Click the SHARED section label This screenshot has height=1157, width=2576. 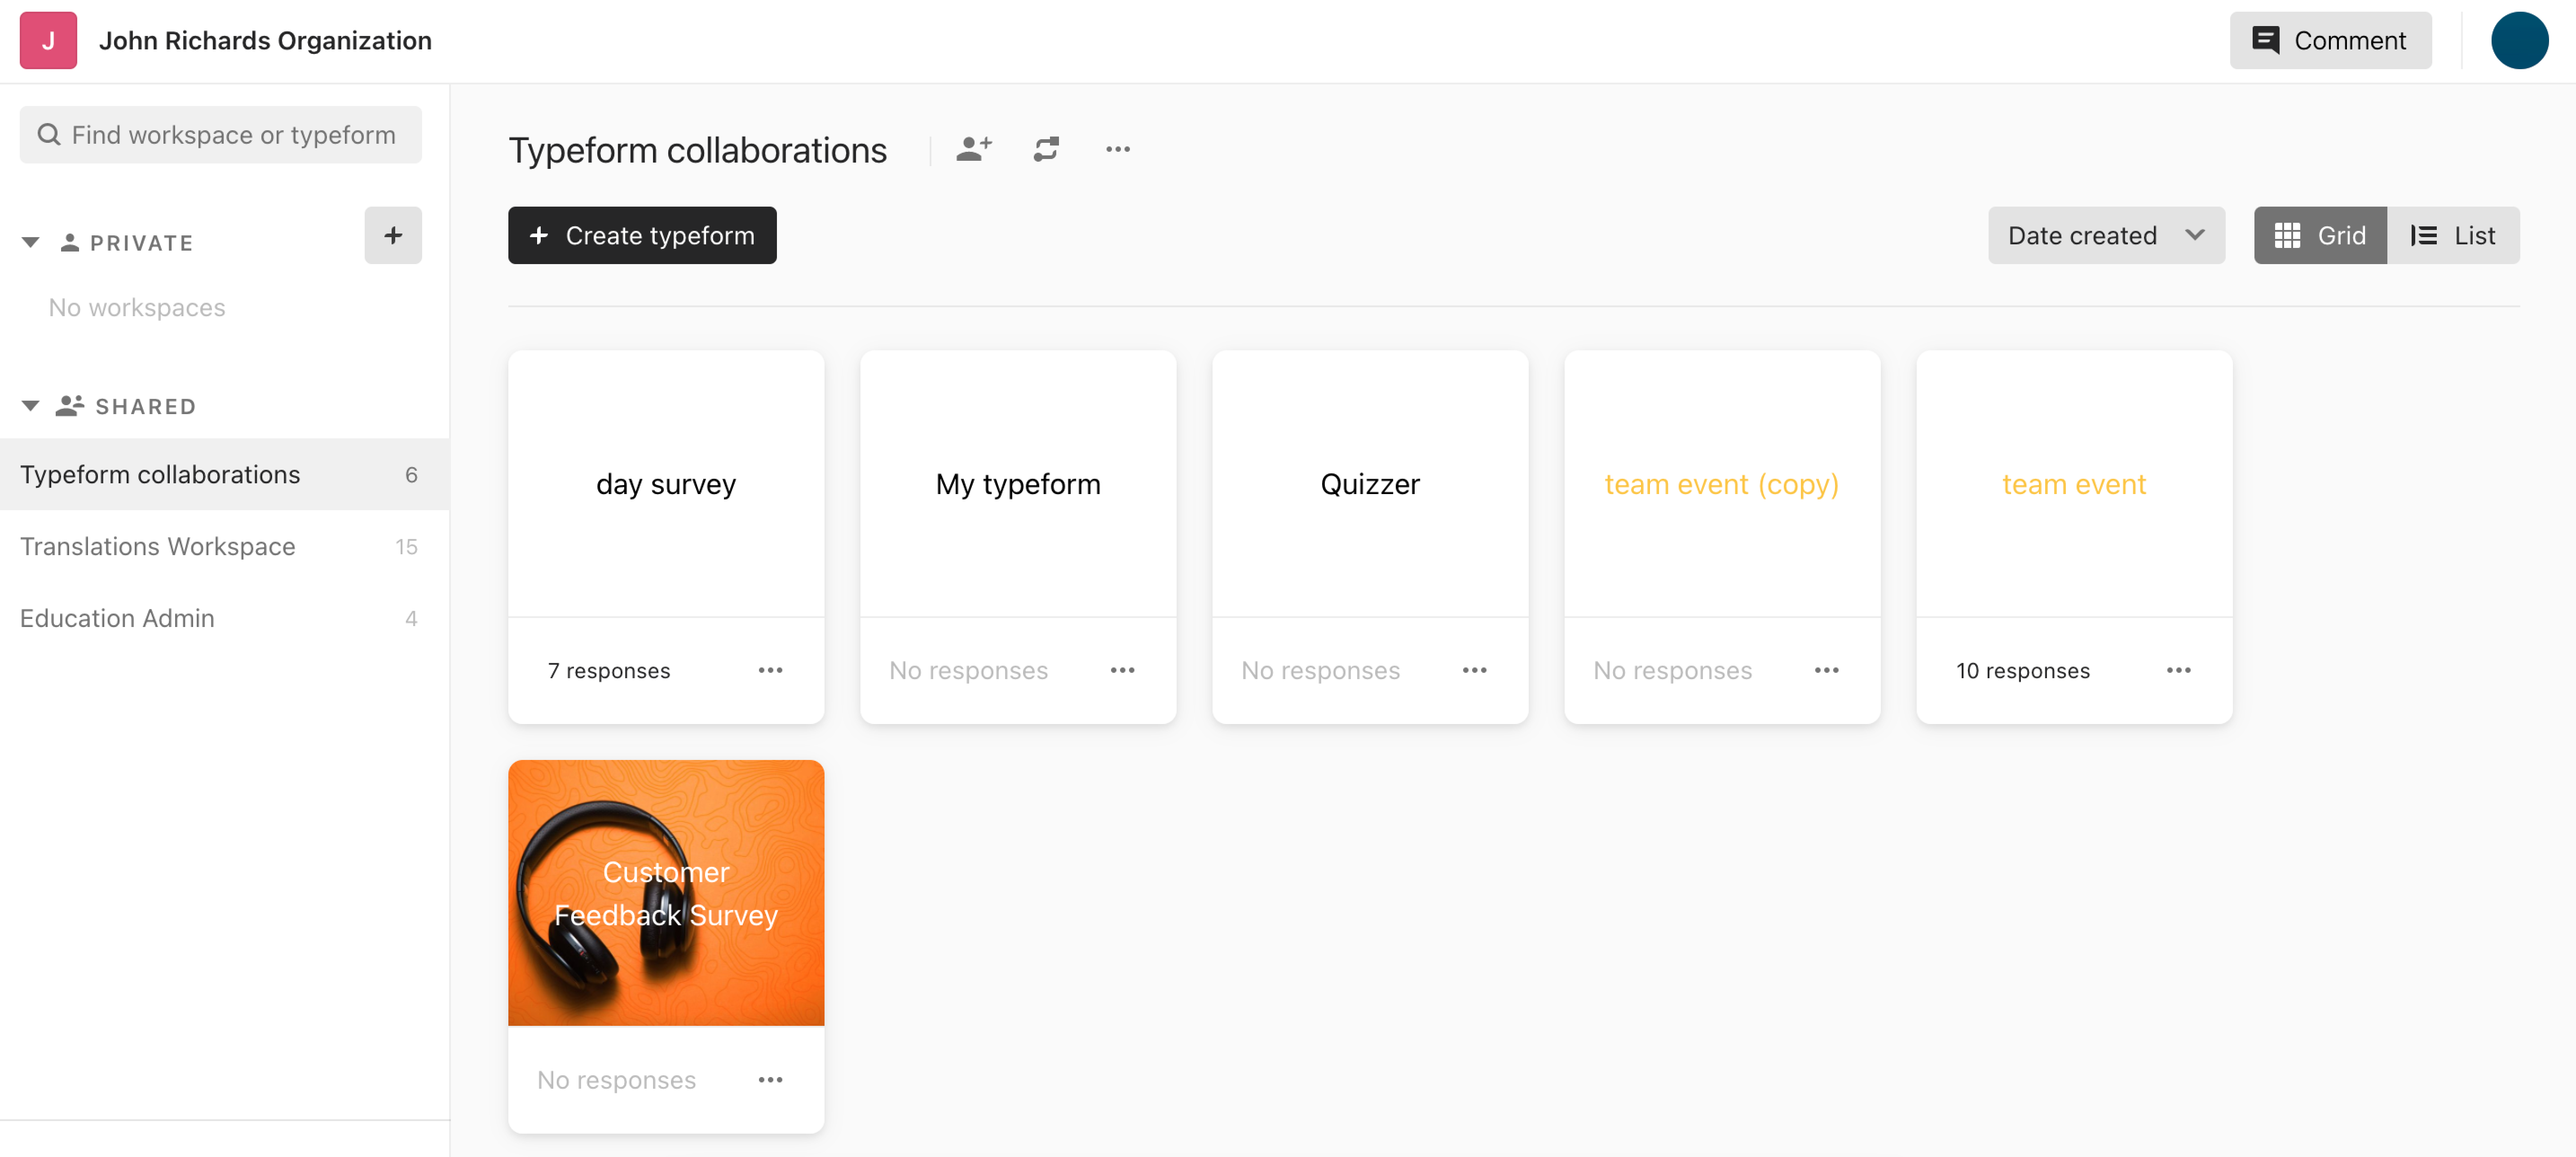[x=145, y=406]
